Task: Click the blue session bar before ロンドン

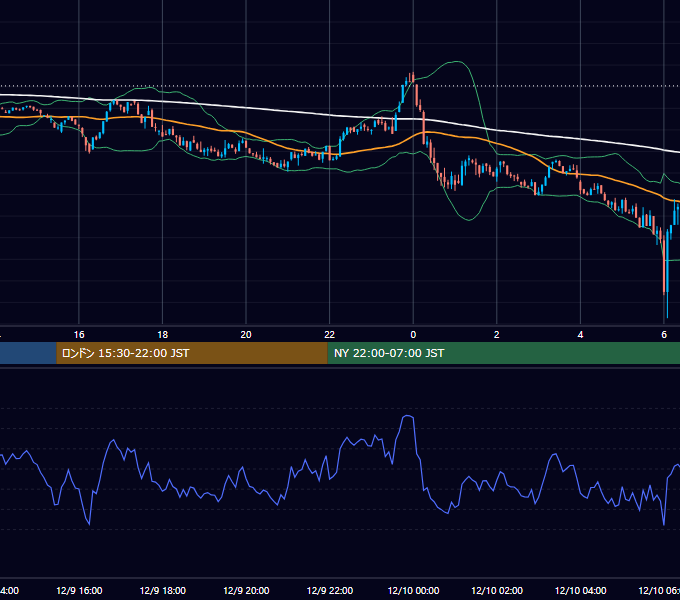Action: click(x=28, y=353)
